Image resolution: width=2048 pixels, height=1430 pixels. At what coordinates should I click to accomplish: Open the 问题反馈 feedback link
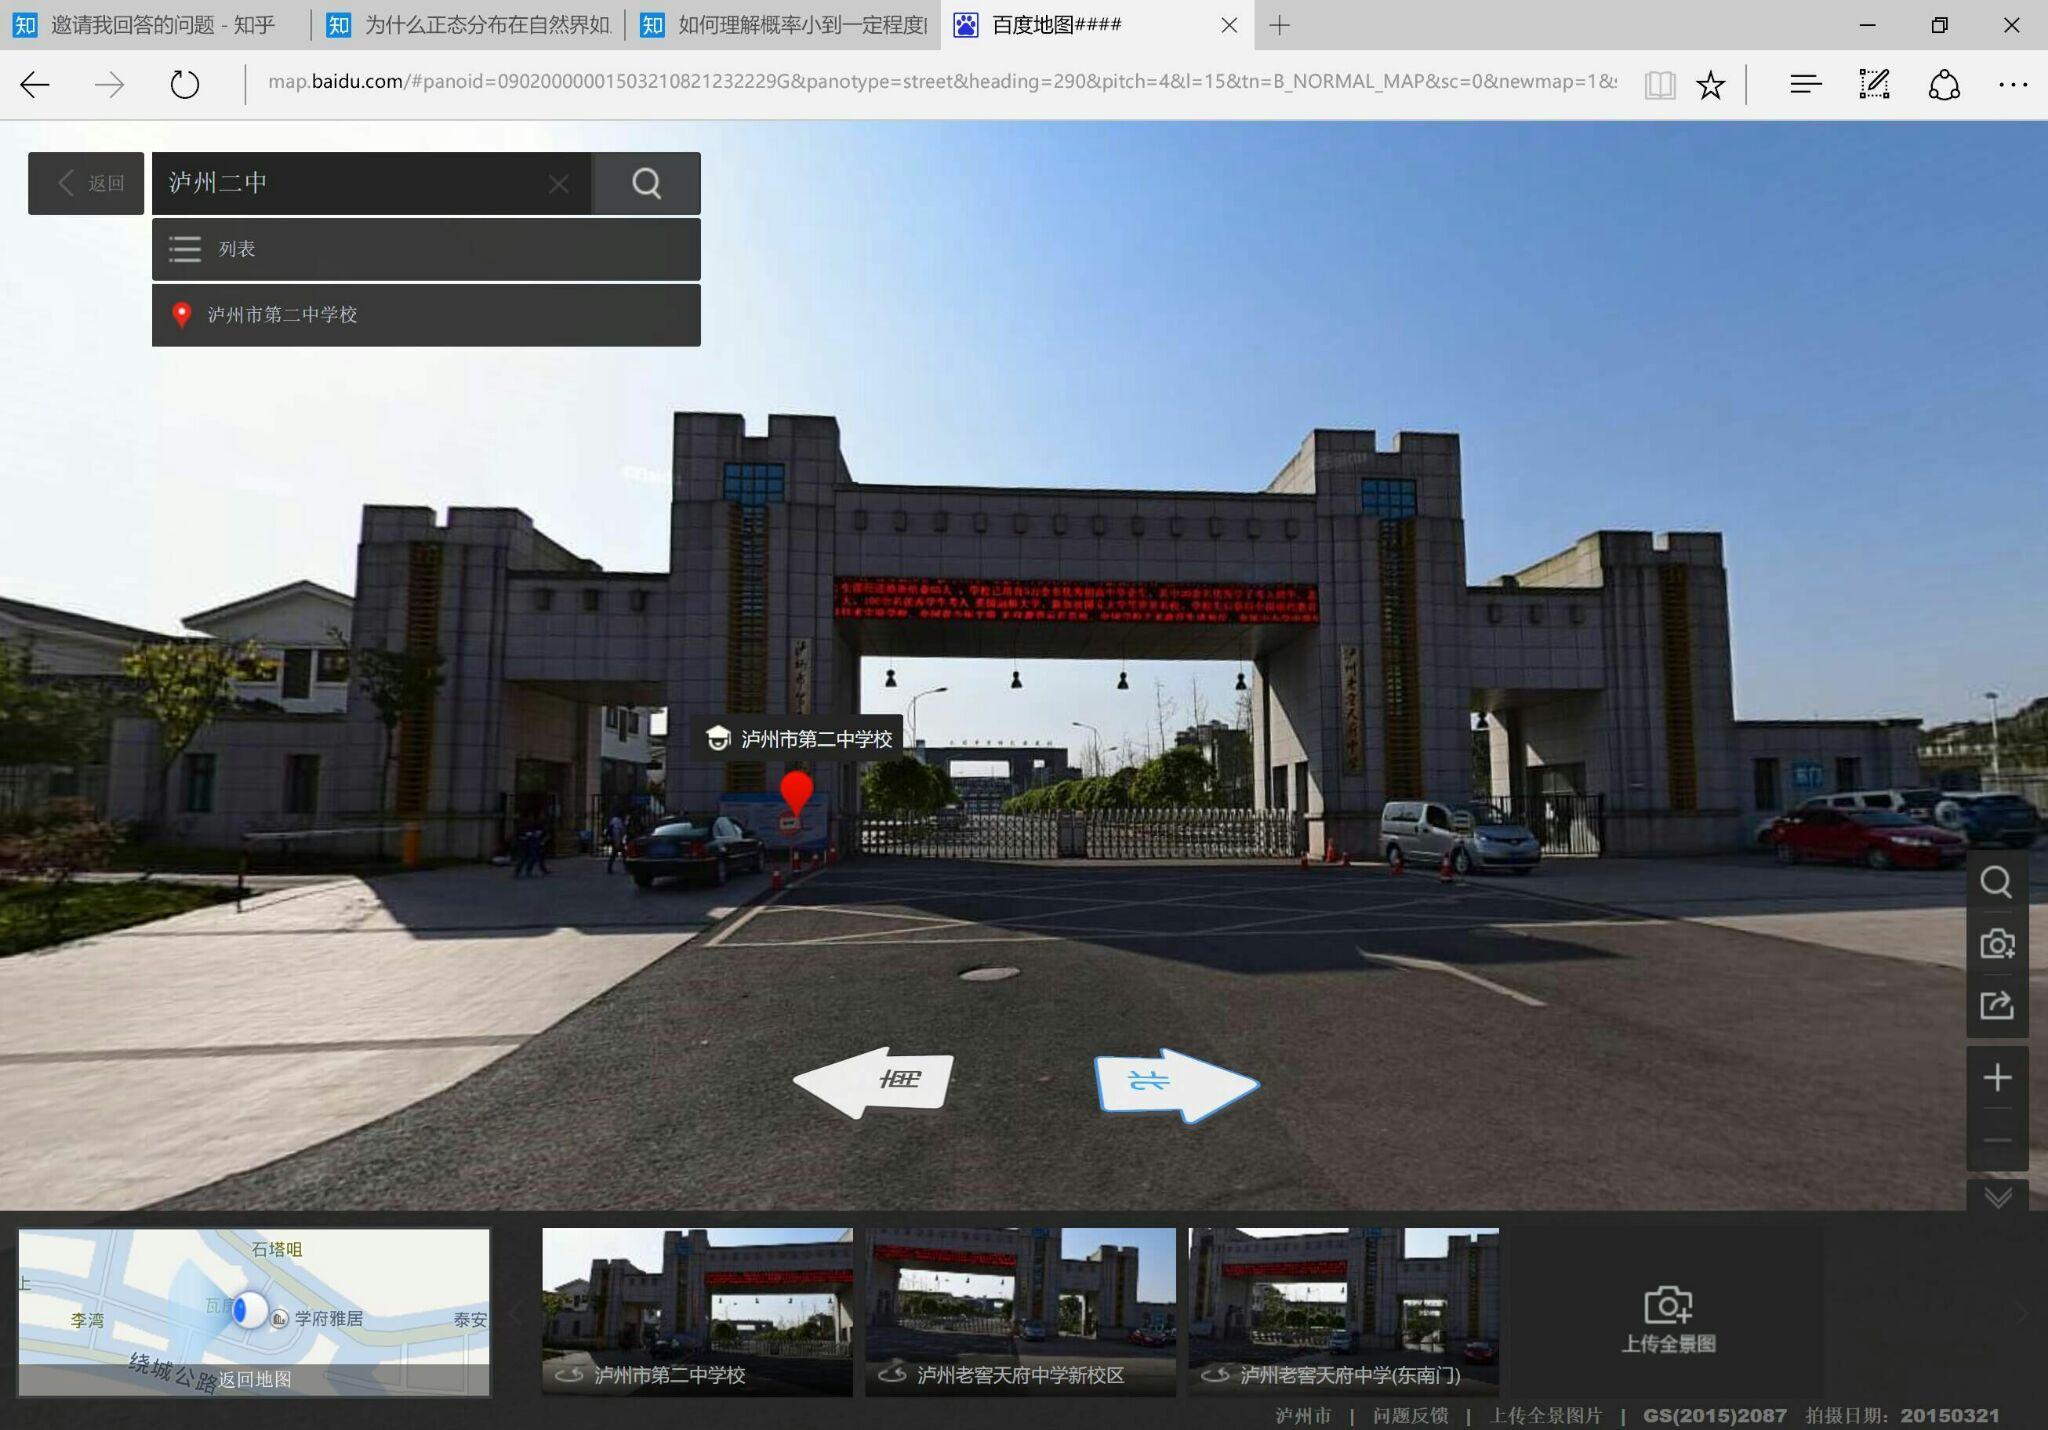[1410, 1415]
